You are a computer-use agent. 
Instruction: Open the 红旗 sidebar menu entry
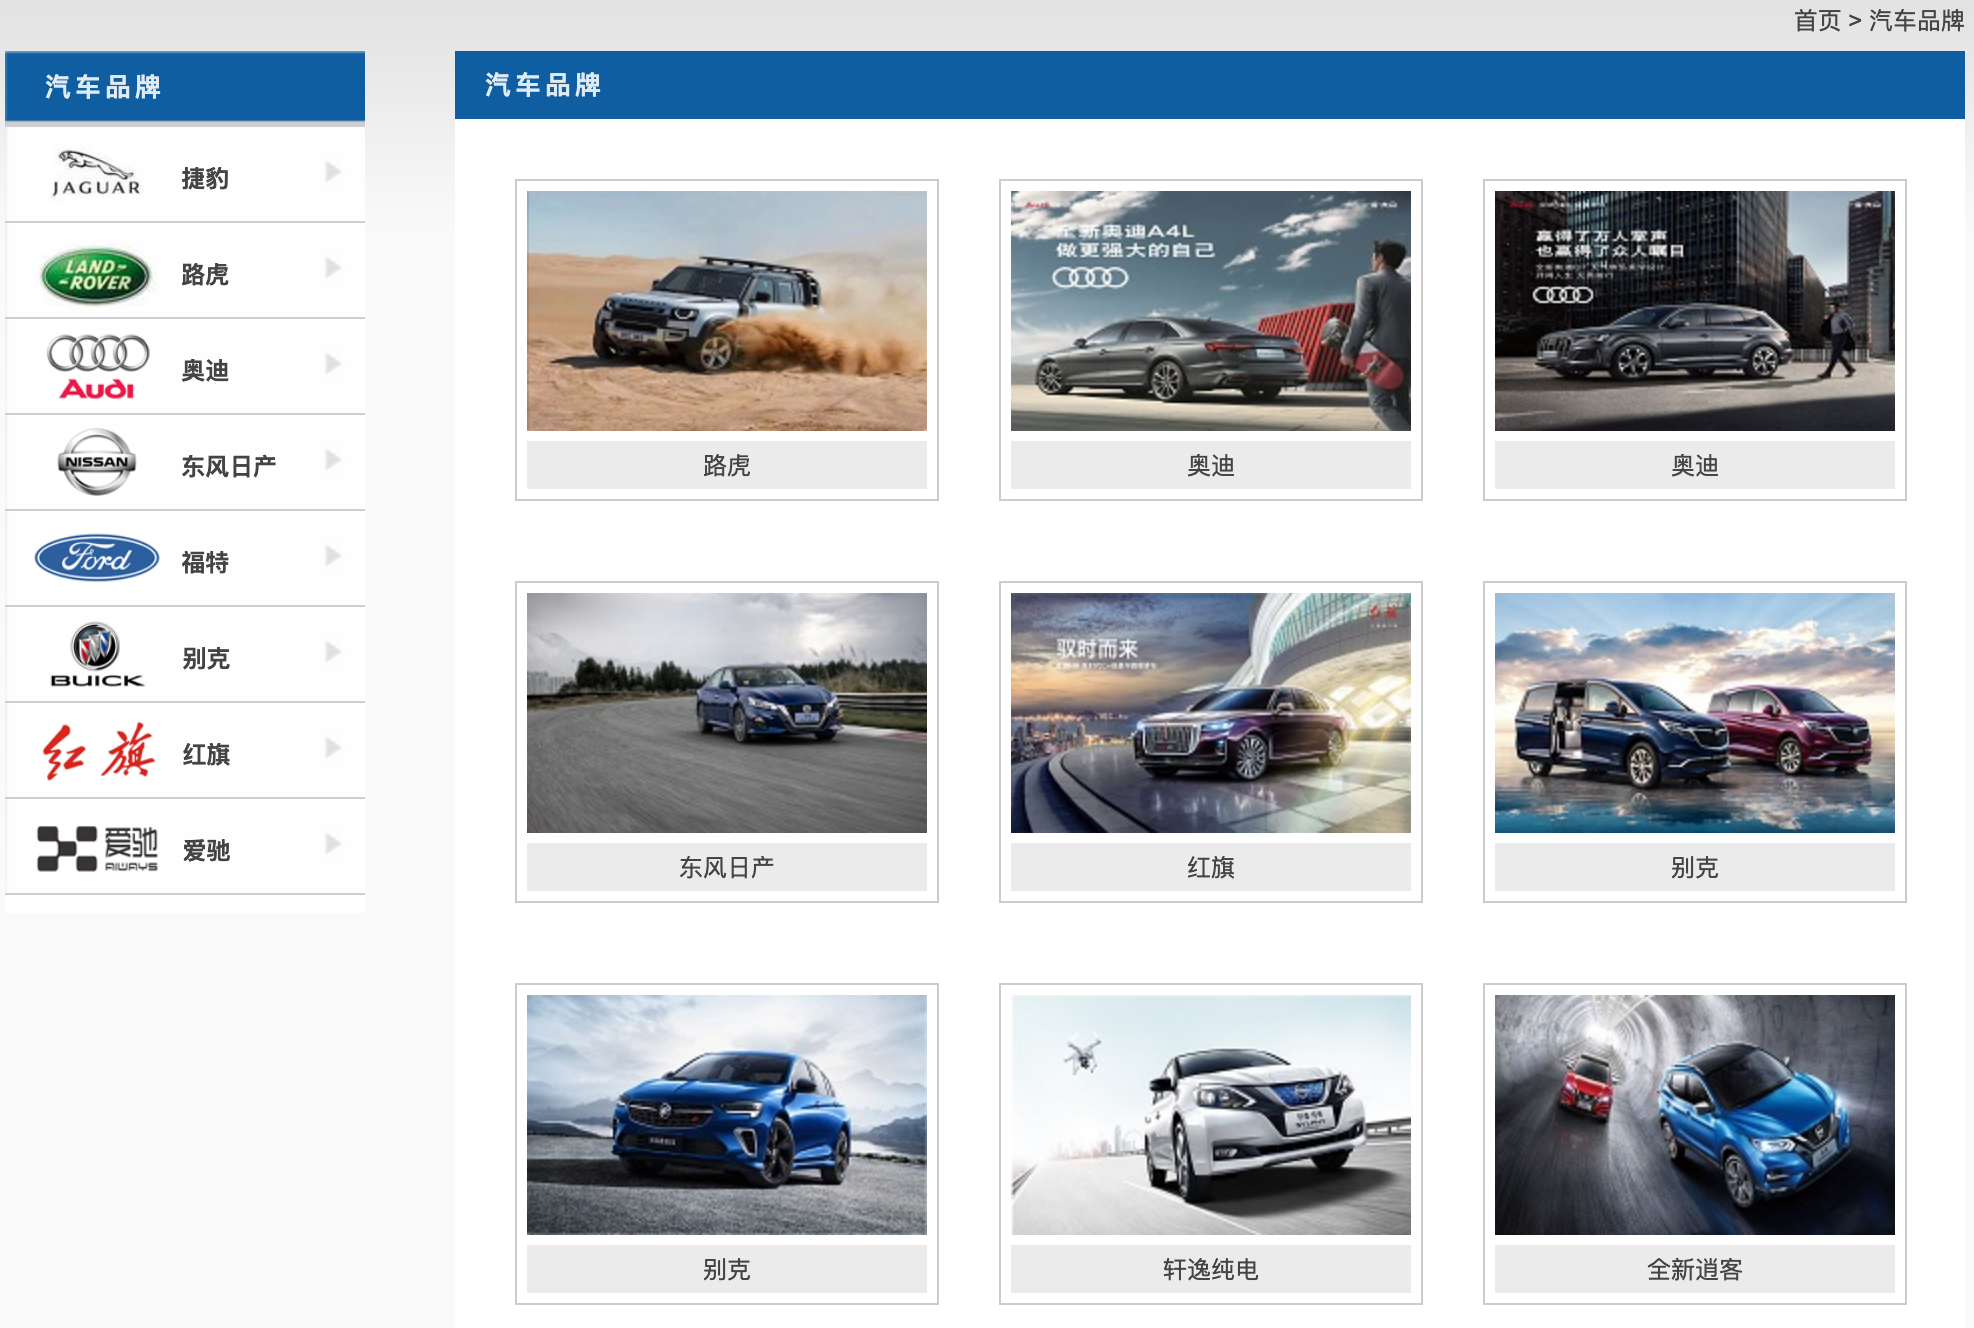(185, 751)
